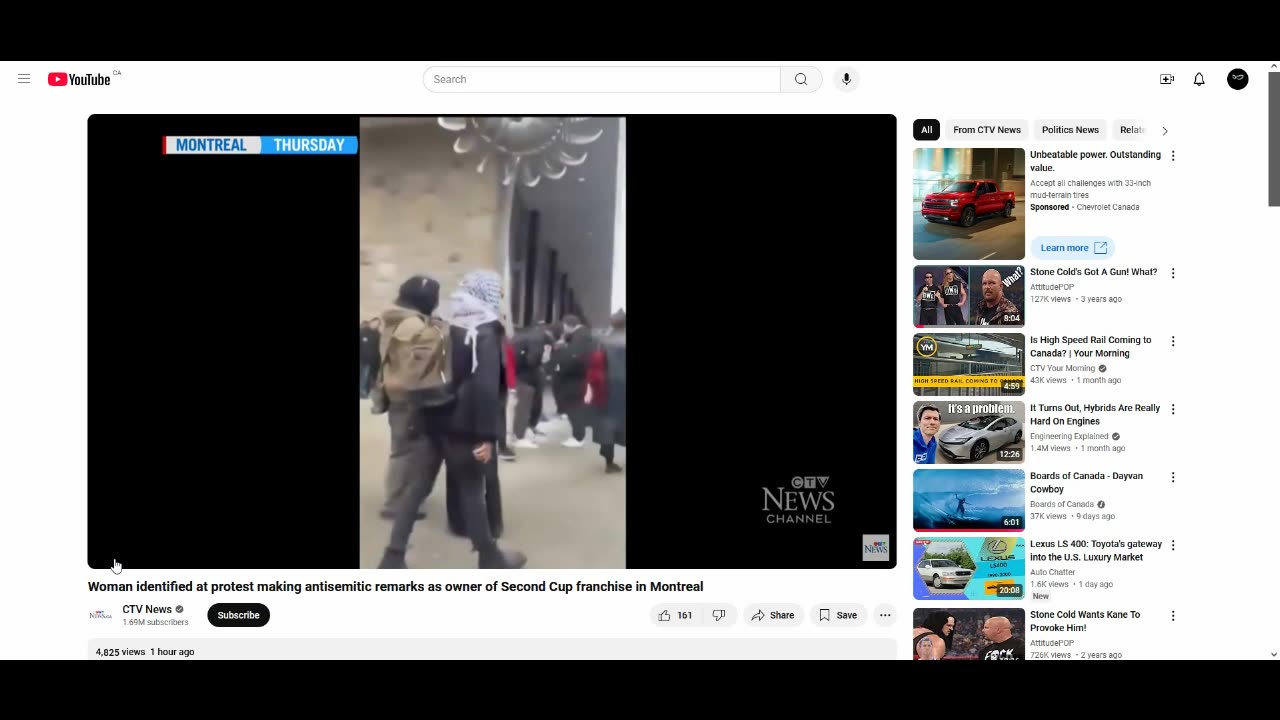
Task: Go to YouTube home via logo
Action: (x=79, y=79)
